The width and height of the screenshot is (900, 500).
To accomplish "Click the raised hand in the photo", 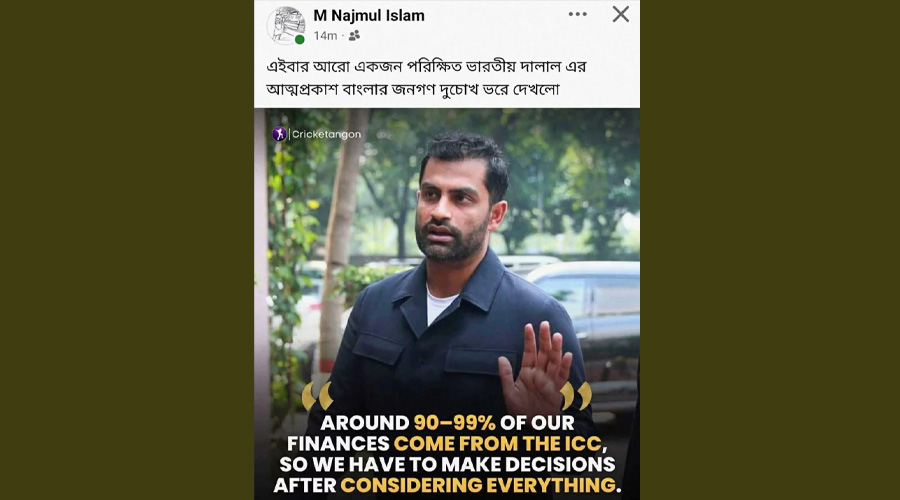I will pos(536,367).
